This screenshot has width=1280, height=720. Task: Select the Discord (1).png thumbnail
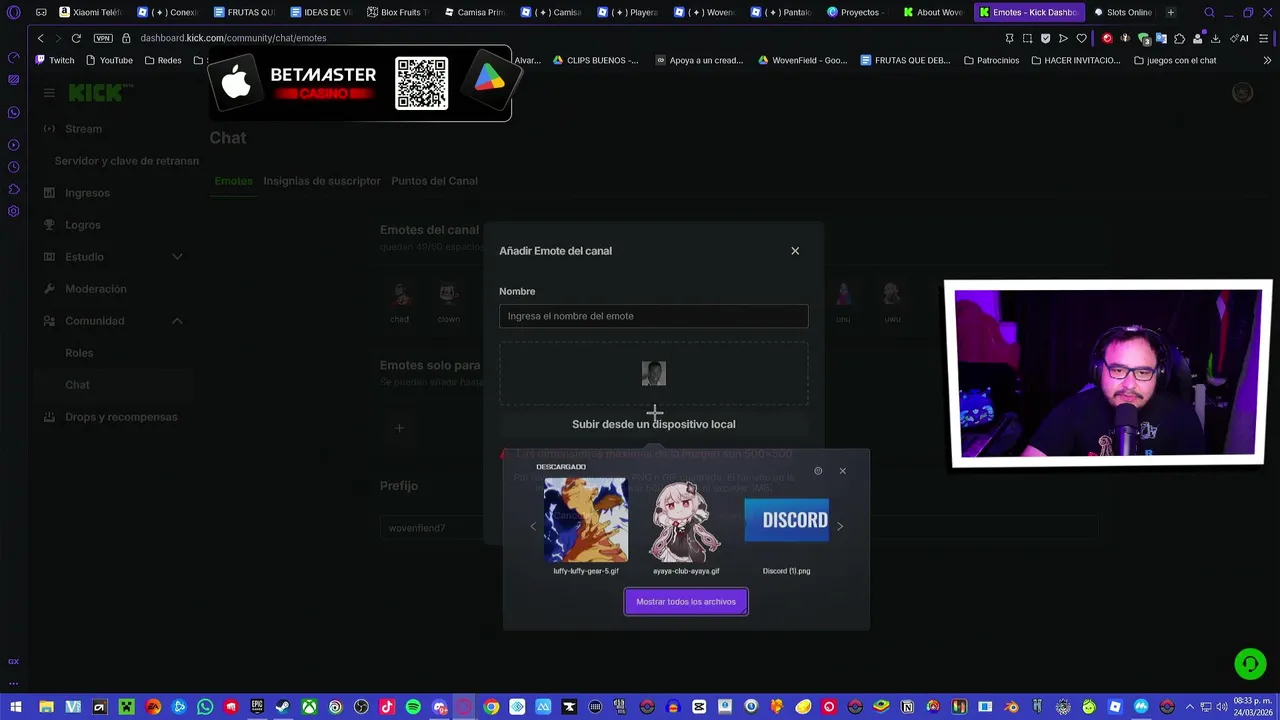(787, 520)
